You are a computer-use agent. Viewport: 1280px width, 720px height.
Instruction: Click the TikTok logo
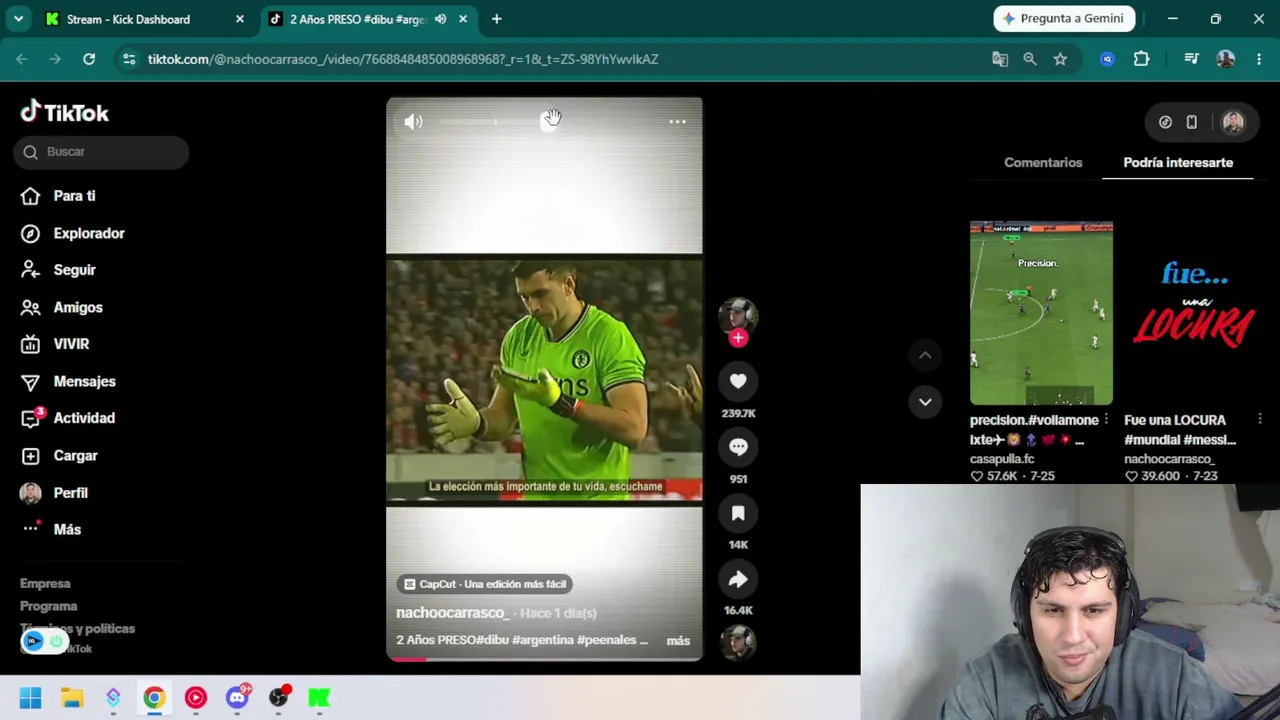[65, 112]
